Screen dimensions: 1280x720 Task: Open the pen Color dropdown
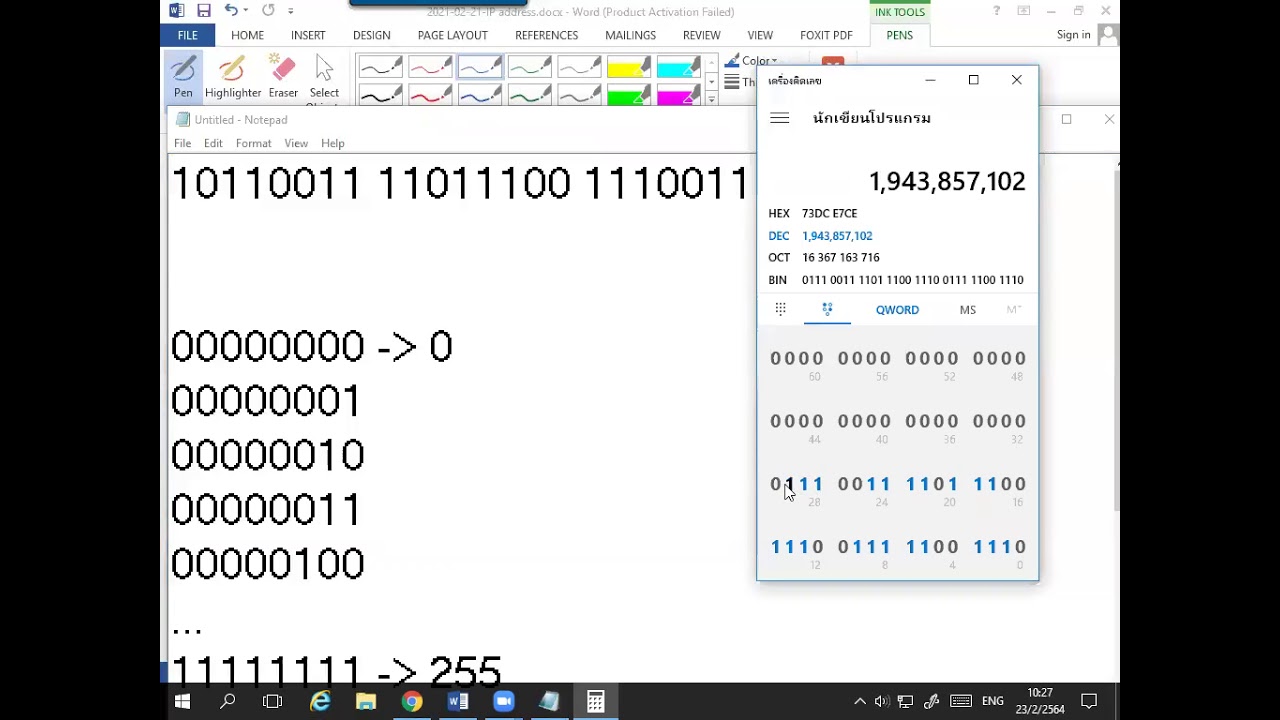click(750, 61)
